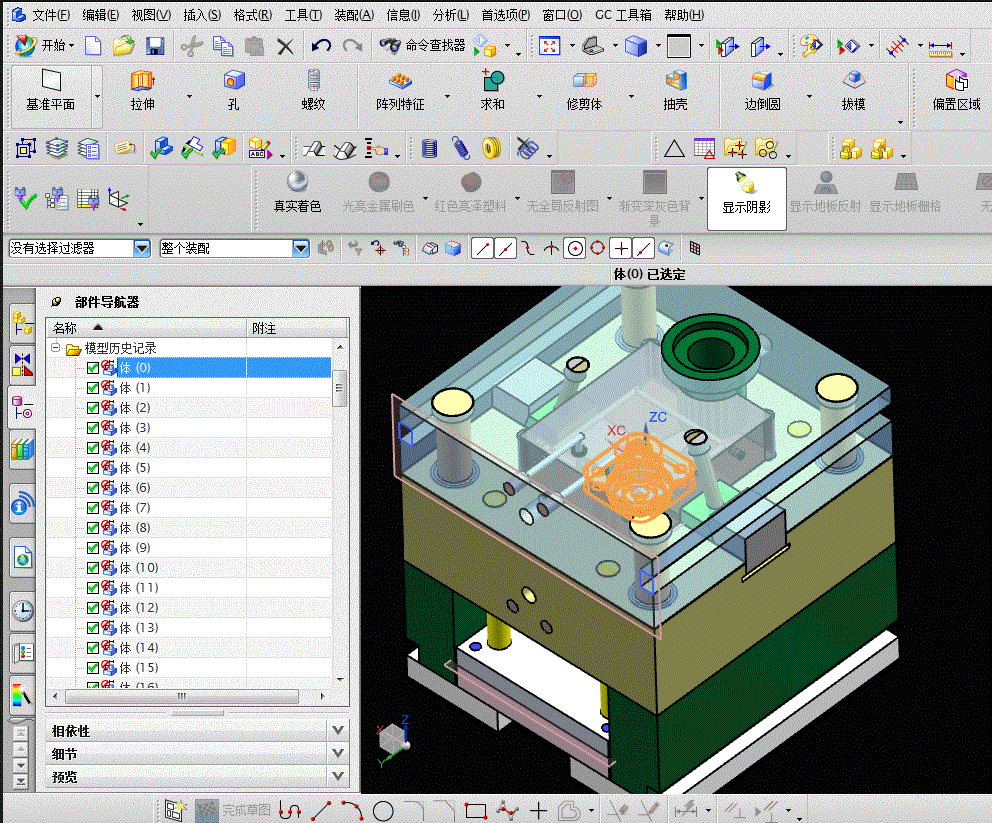This screenshot has height=823, width=992.
Task: Open the Assemblies (装配) menu
Action: click(x=354, y=15)
